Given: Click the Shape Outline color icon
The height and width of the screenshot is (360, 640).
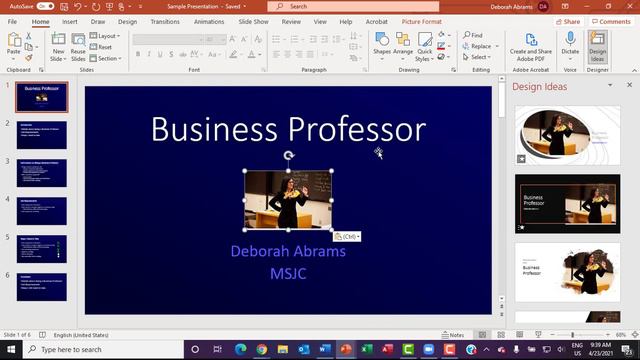Looking at the screenshot, I should pos(441,46).
